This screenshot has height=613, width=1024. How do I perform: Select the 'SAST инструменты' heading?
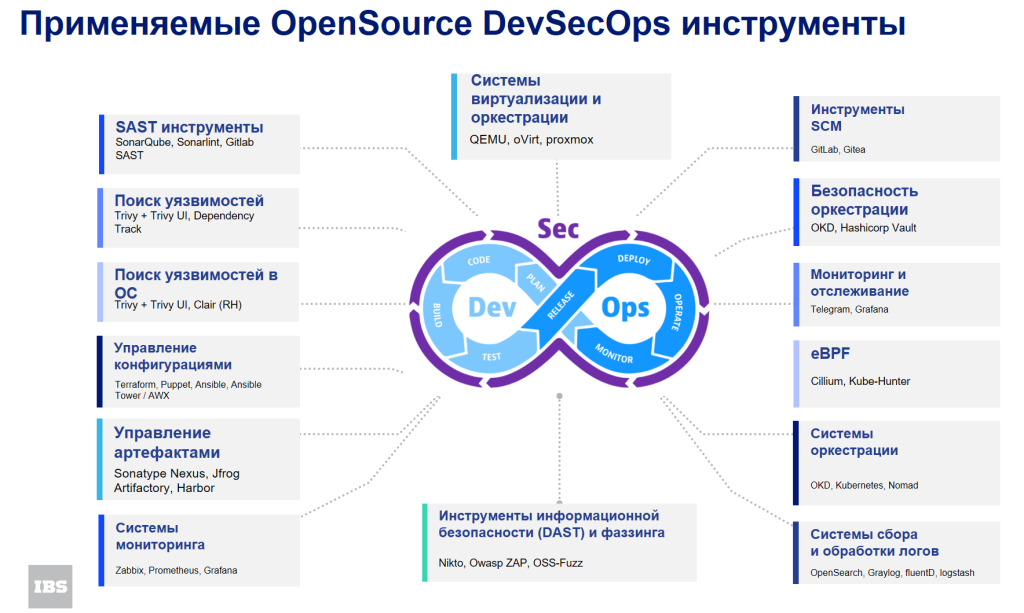click(189, 127)
